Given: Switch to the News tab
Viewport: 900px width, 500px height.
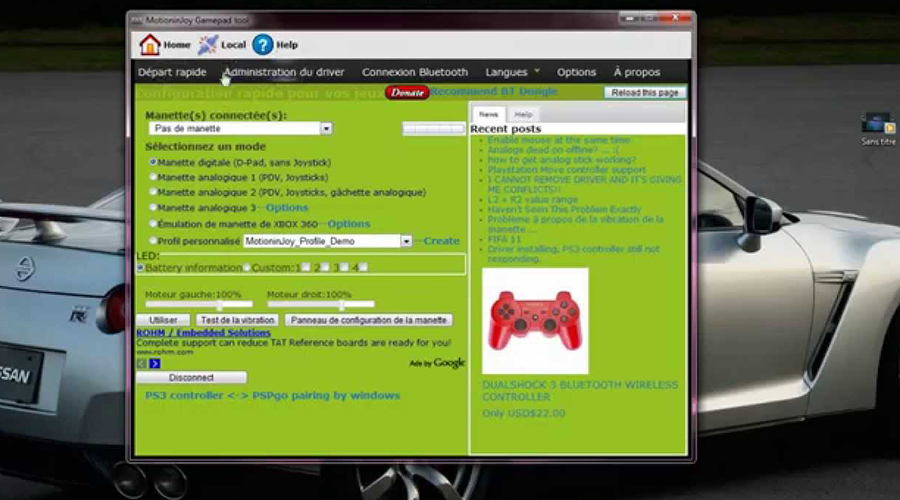Looking at the screenshot, I should pyautogui.click(x=488, y=114).
